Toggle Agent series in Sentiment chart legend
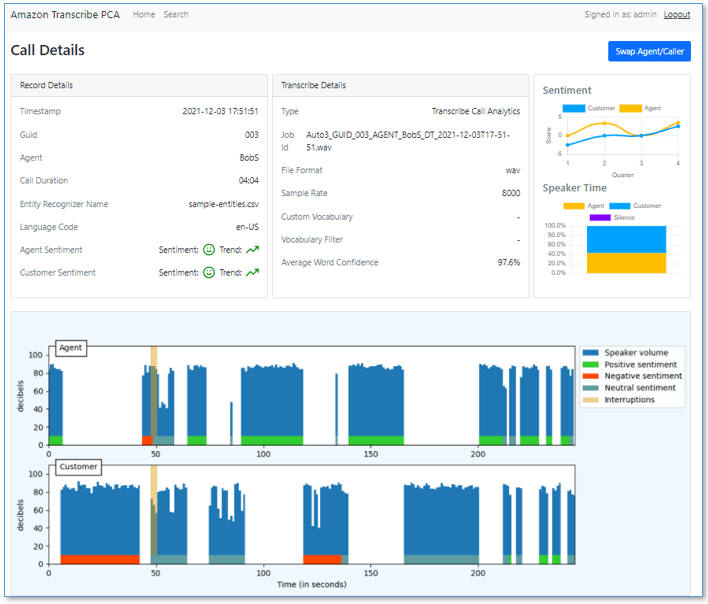708x604 pixels. point(640,108)
